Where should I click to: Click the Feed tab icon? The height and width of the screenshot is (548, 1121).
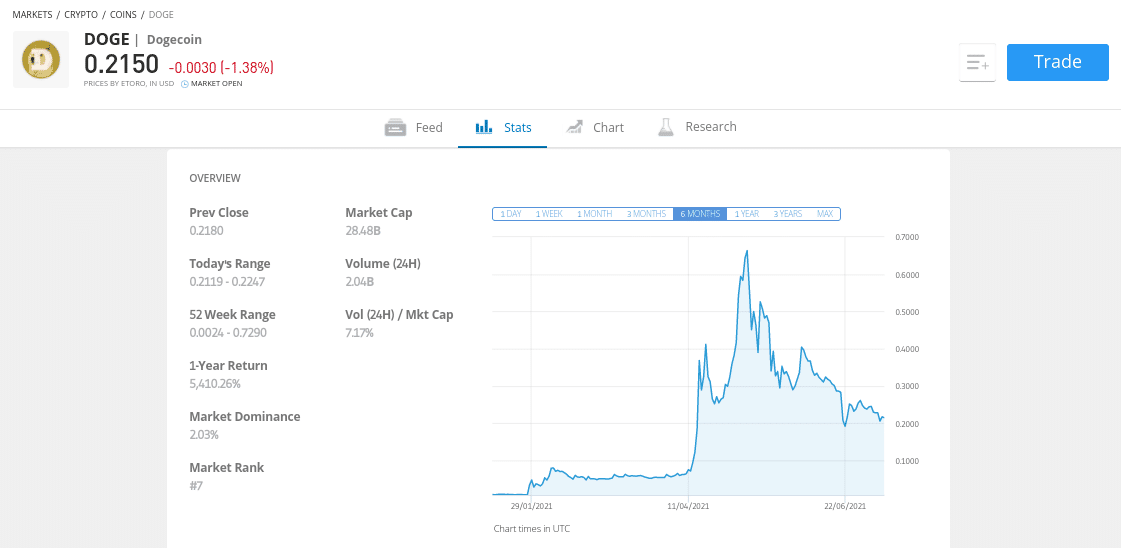click(395, 127)
